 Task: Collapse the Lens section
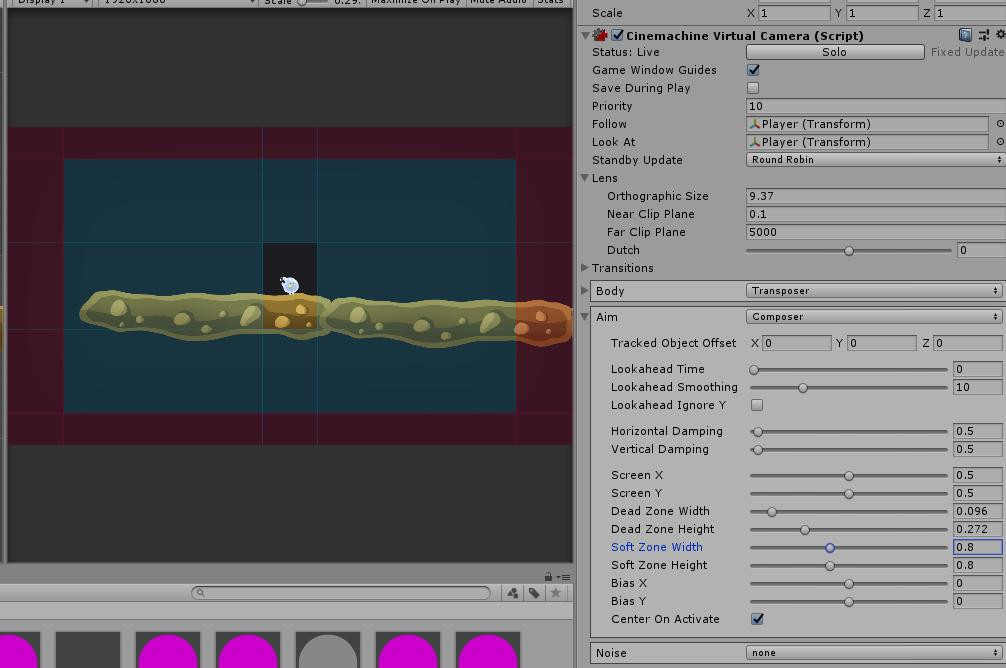tap(585, 178)
